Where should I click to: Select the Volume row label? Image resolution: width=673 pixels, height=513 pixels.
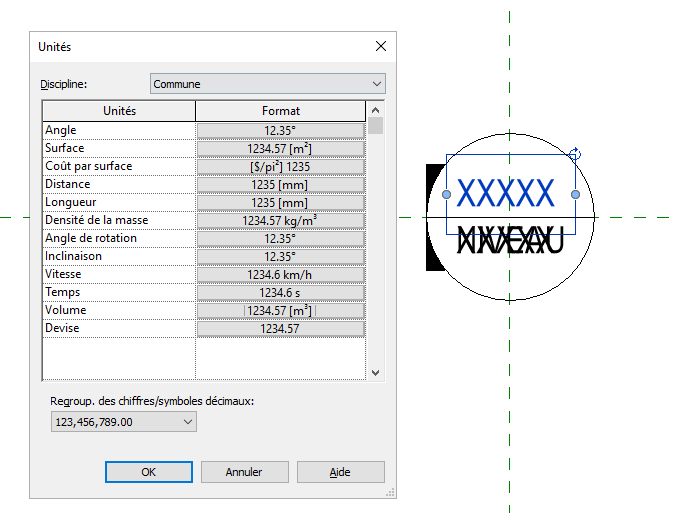point(66,310)
